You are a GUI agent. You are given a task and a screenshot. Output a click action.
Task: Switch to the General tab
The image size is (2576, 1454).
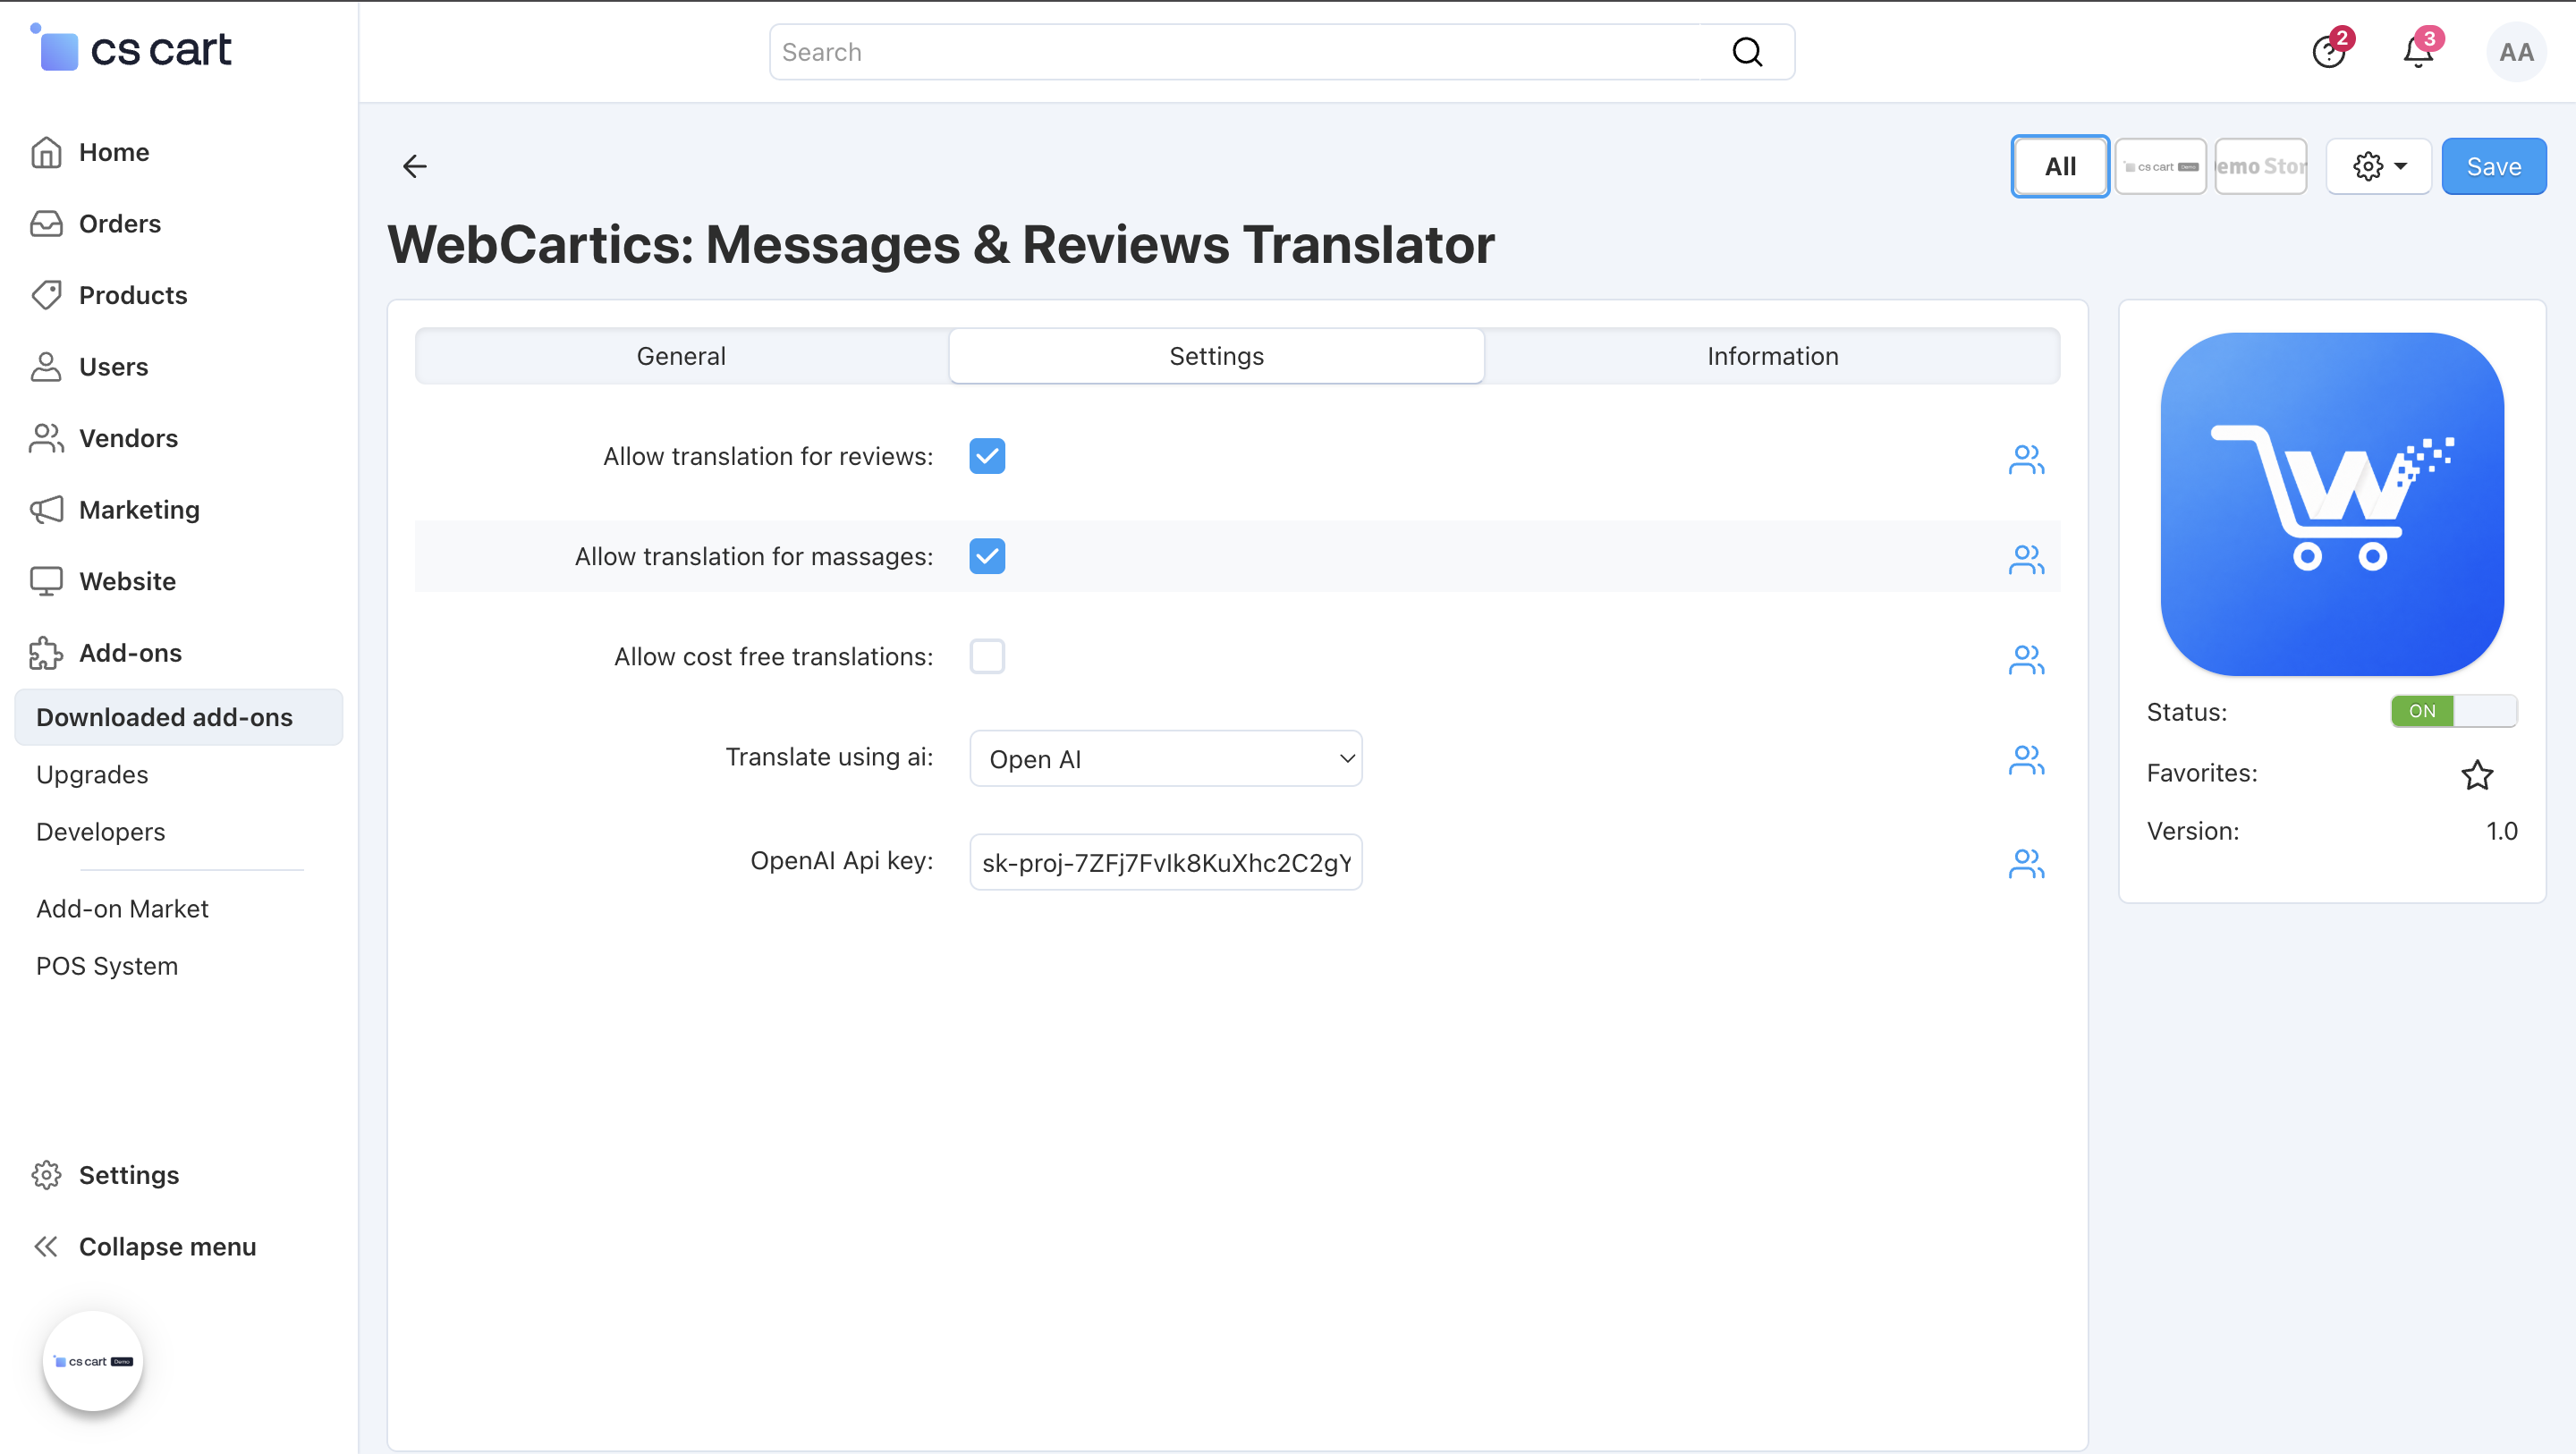681,356
